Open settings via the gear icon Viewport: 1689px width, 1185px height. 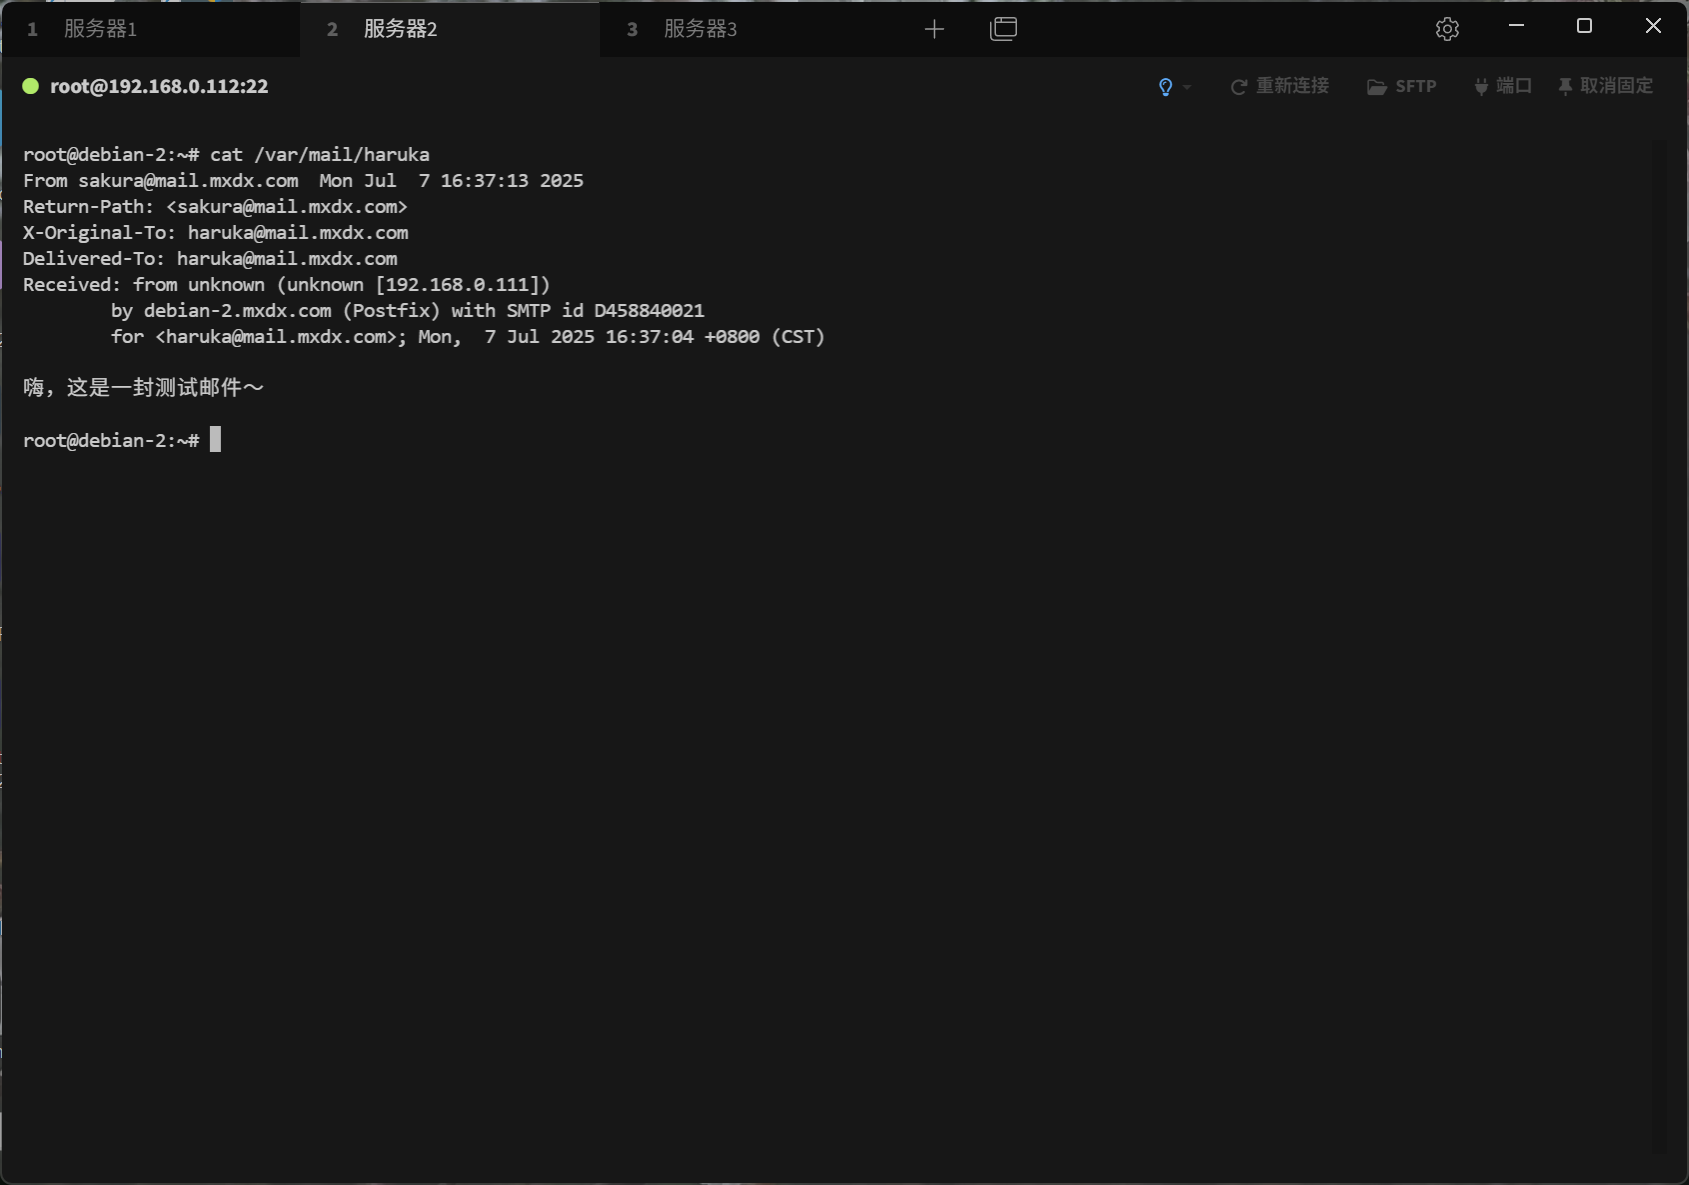tap(1447, 29)
